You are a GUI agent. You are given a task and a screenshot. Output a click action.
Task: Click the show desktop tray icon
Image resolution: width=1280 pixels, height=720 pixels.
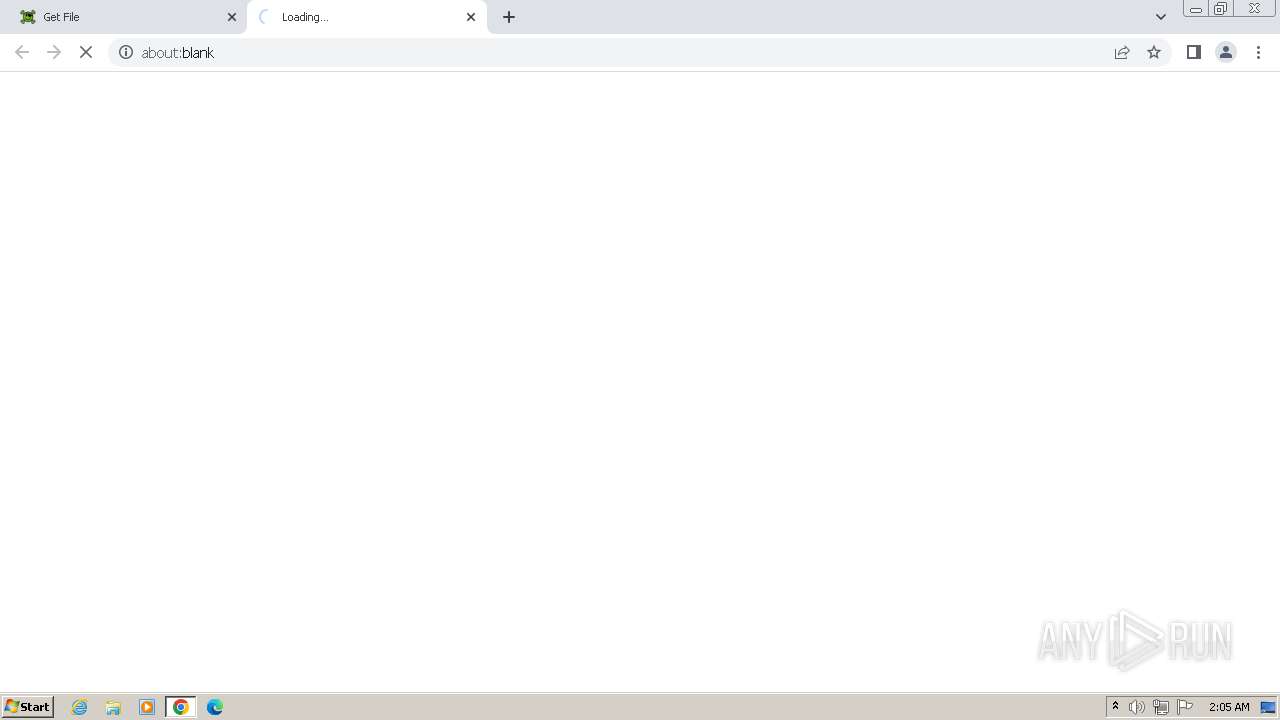point(1268,707)
